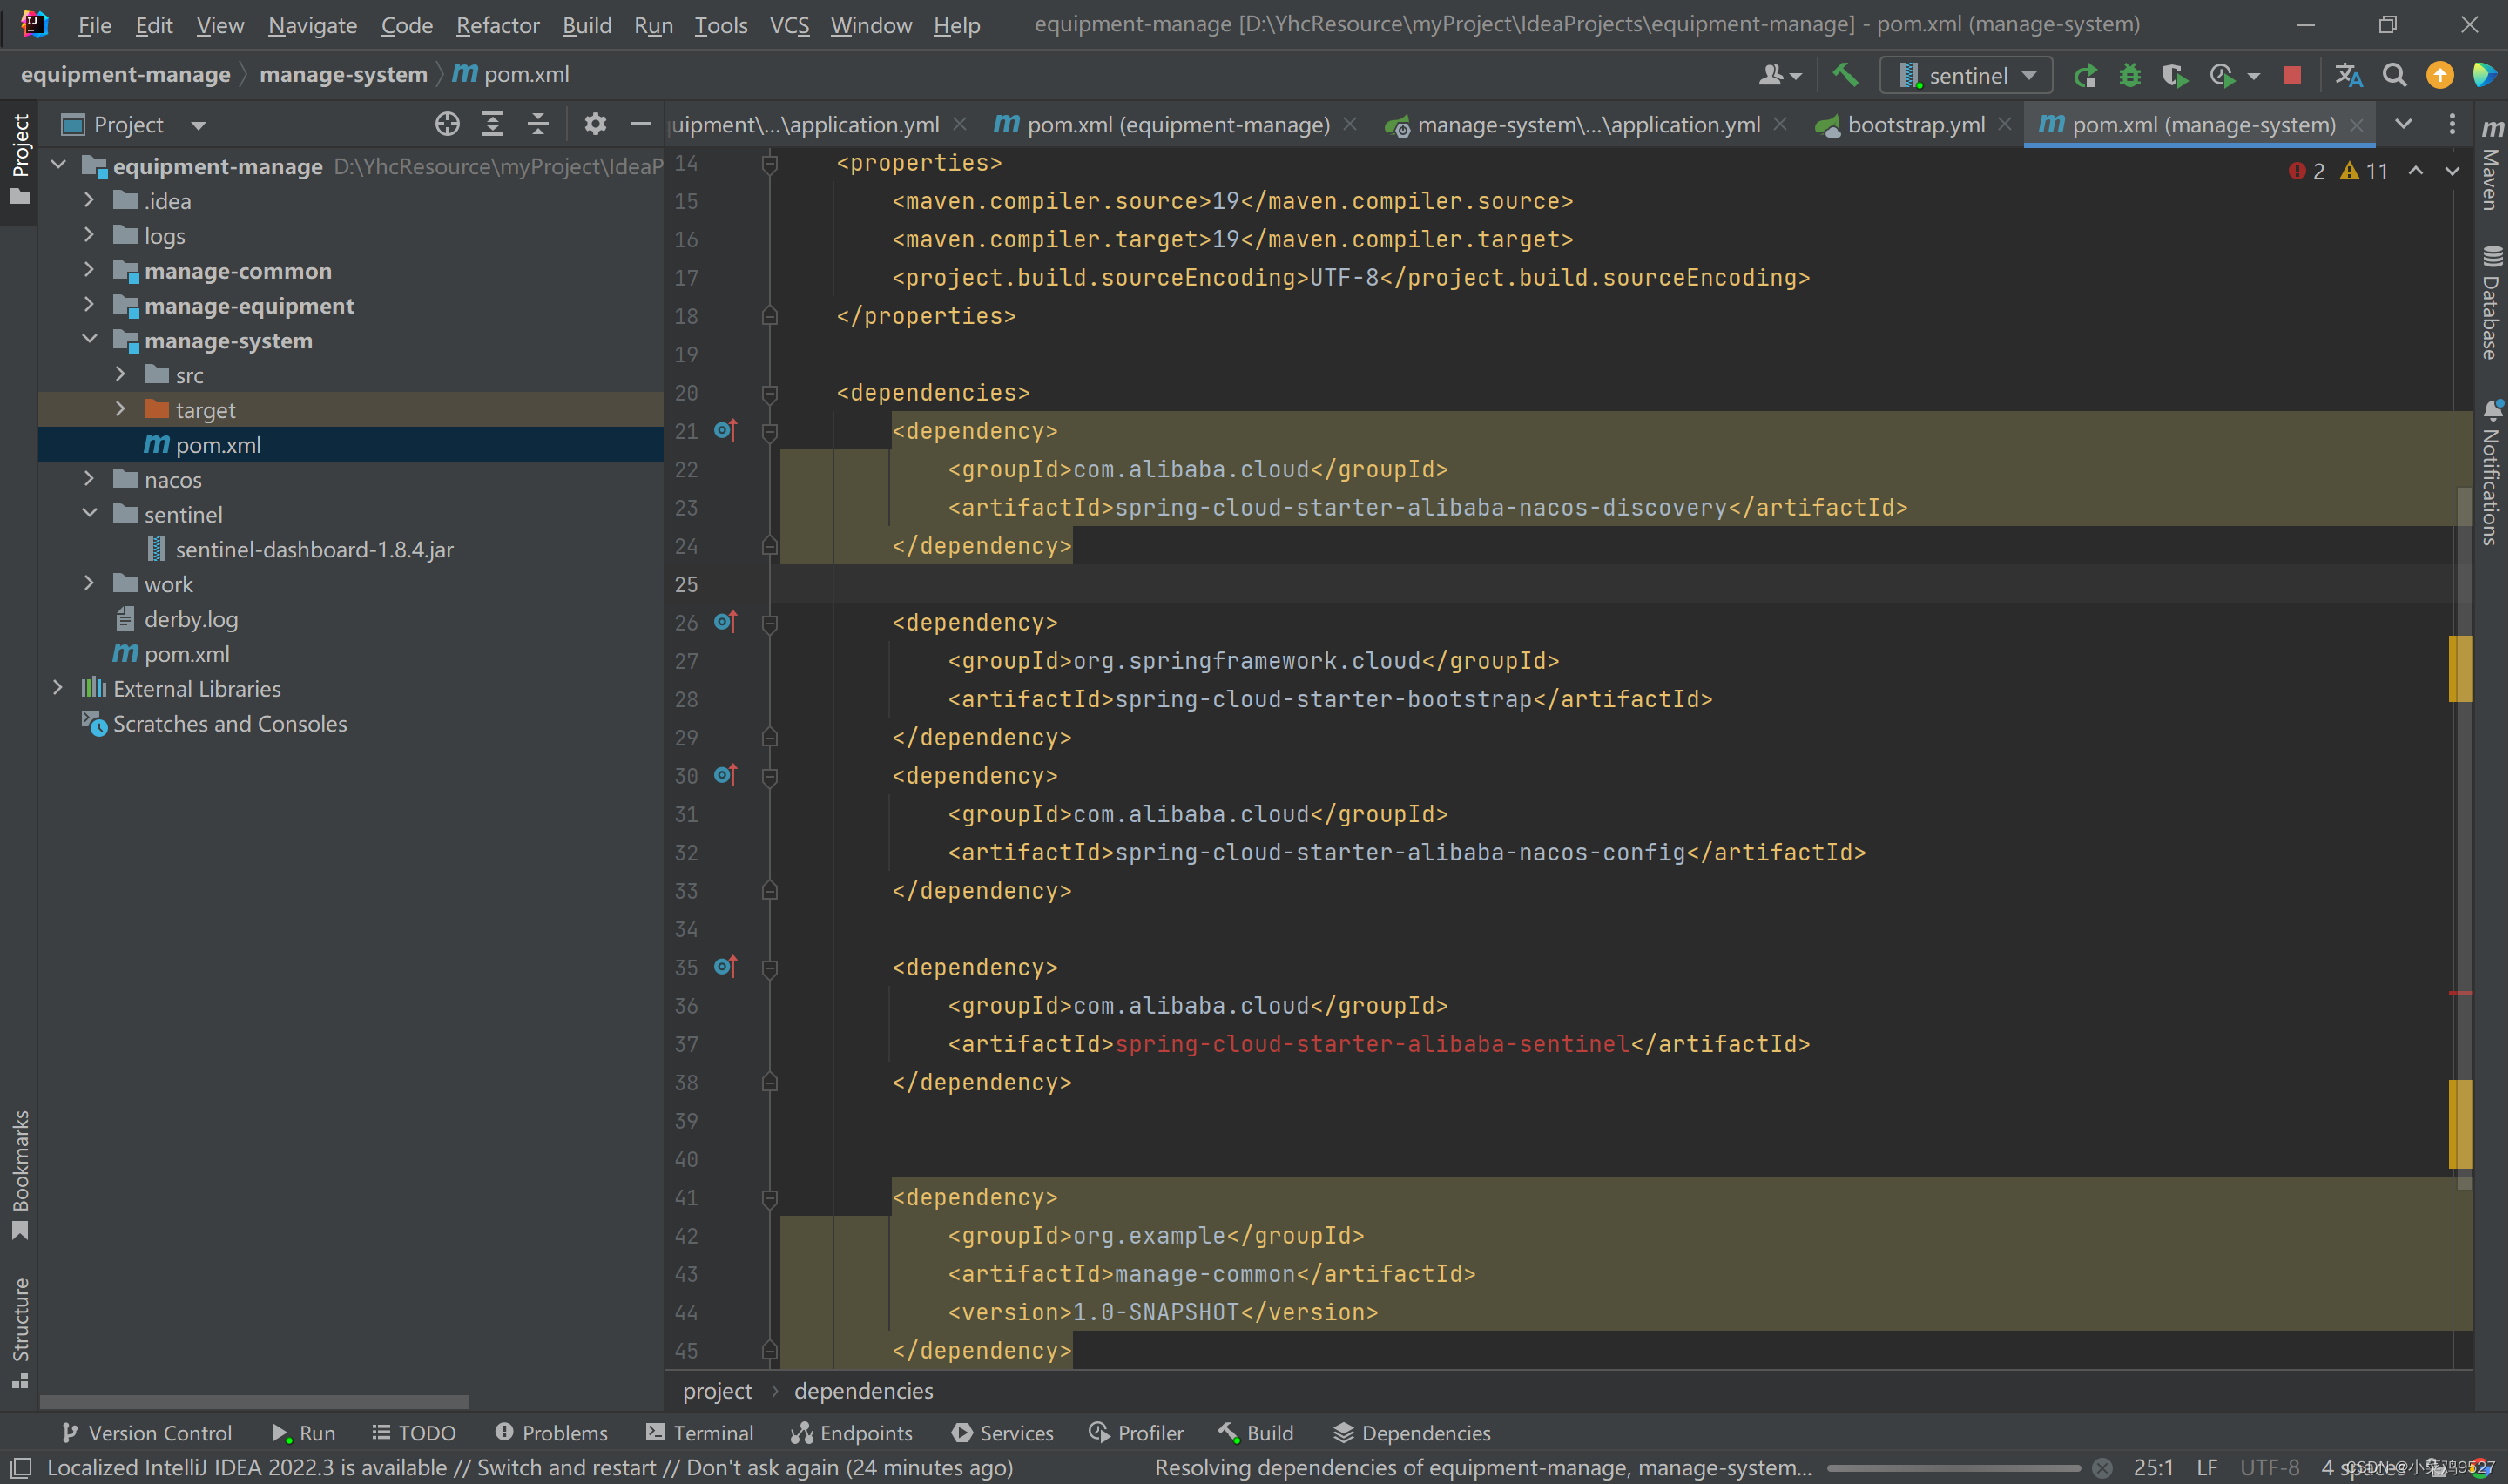2510x1484 pixels.
Task: Select opened file target icon
Action: click(x=447, y=124)
